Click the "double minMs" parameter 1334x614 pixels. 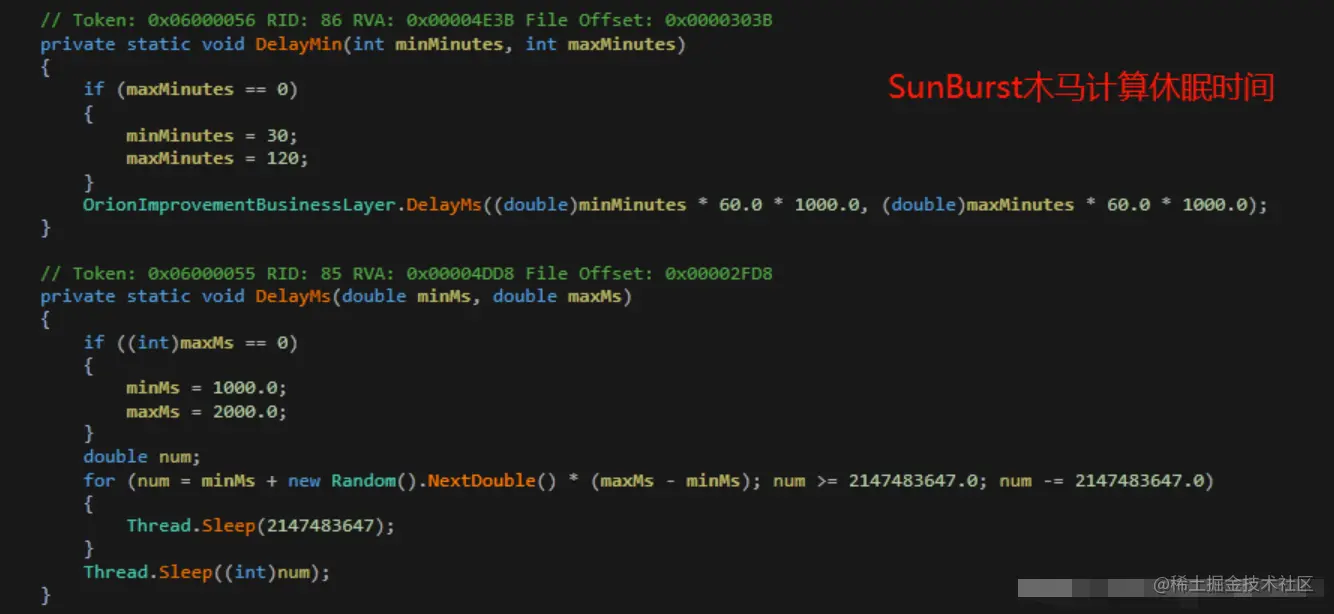[x=406, y=296]
